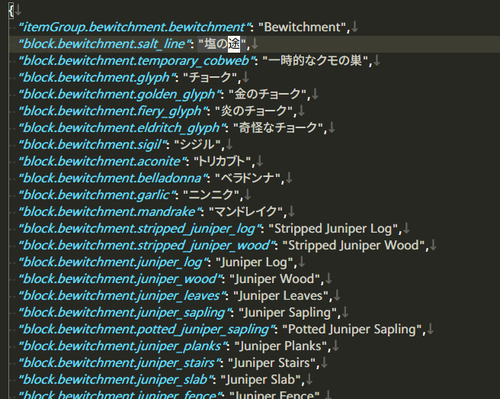
Task: Click the "block.bewitchment.juniper_leaves" key
Action: pos(122,296)
